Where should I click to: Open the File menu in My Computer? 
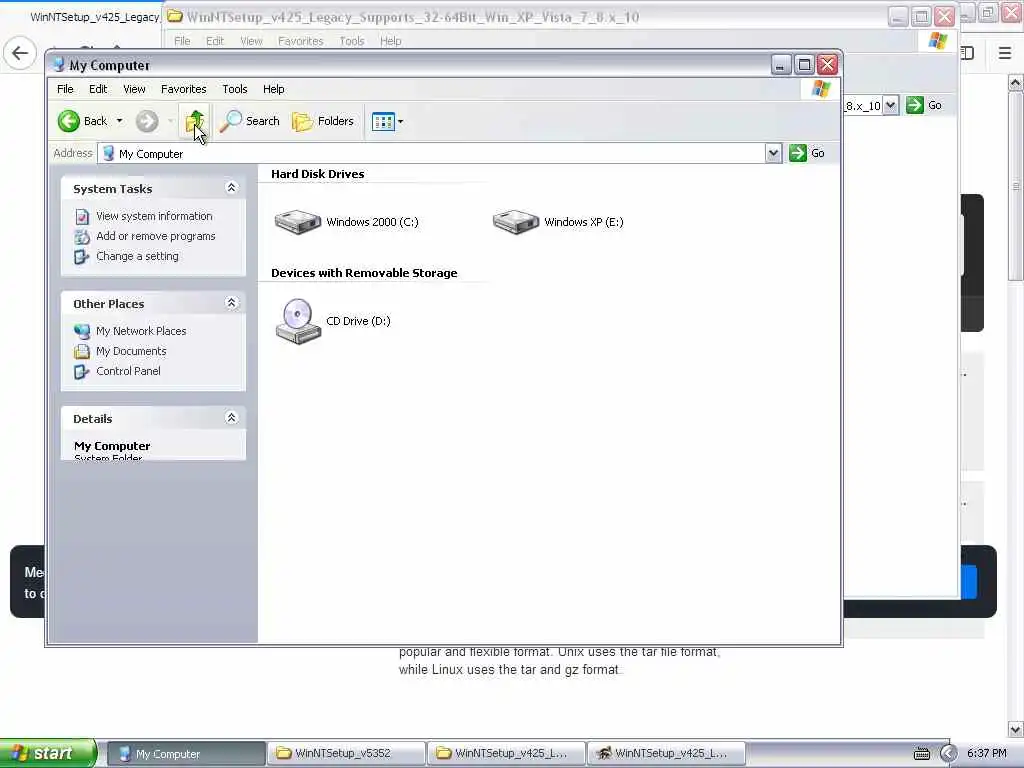pyautogui.click(x=65, y=89)
